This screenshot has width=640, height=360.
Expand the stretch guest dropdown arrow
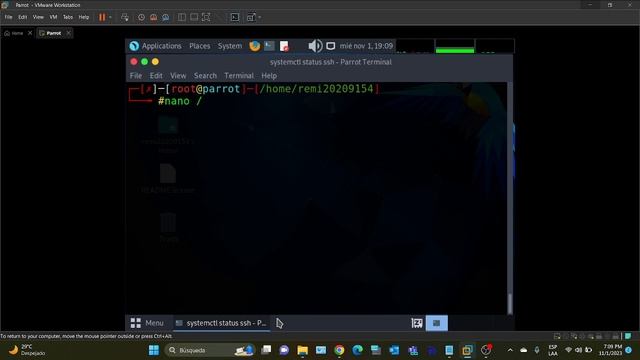click(x=260, y=17)
